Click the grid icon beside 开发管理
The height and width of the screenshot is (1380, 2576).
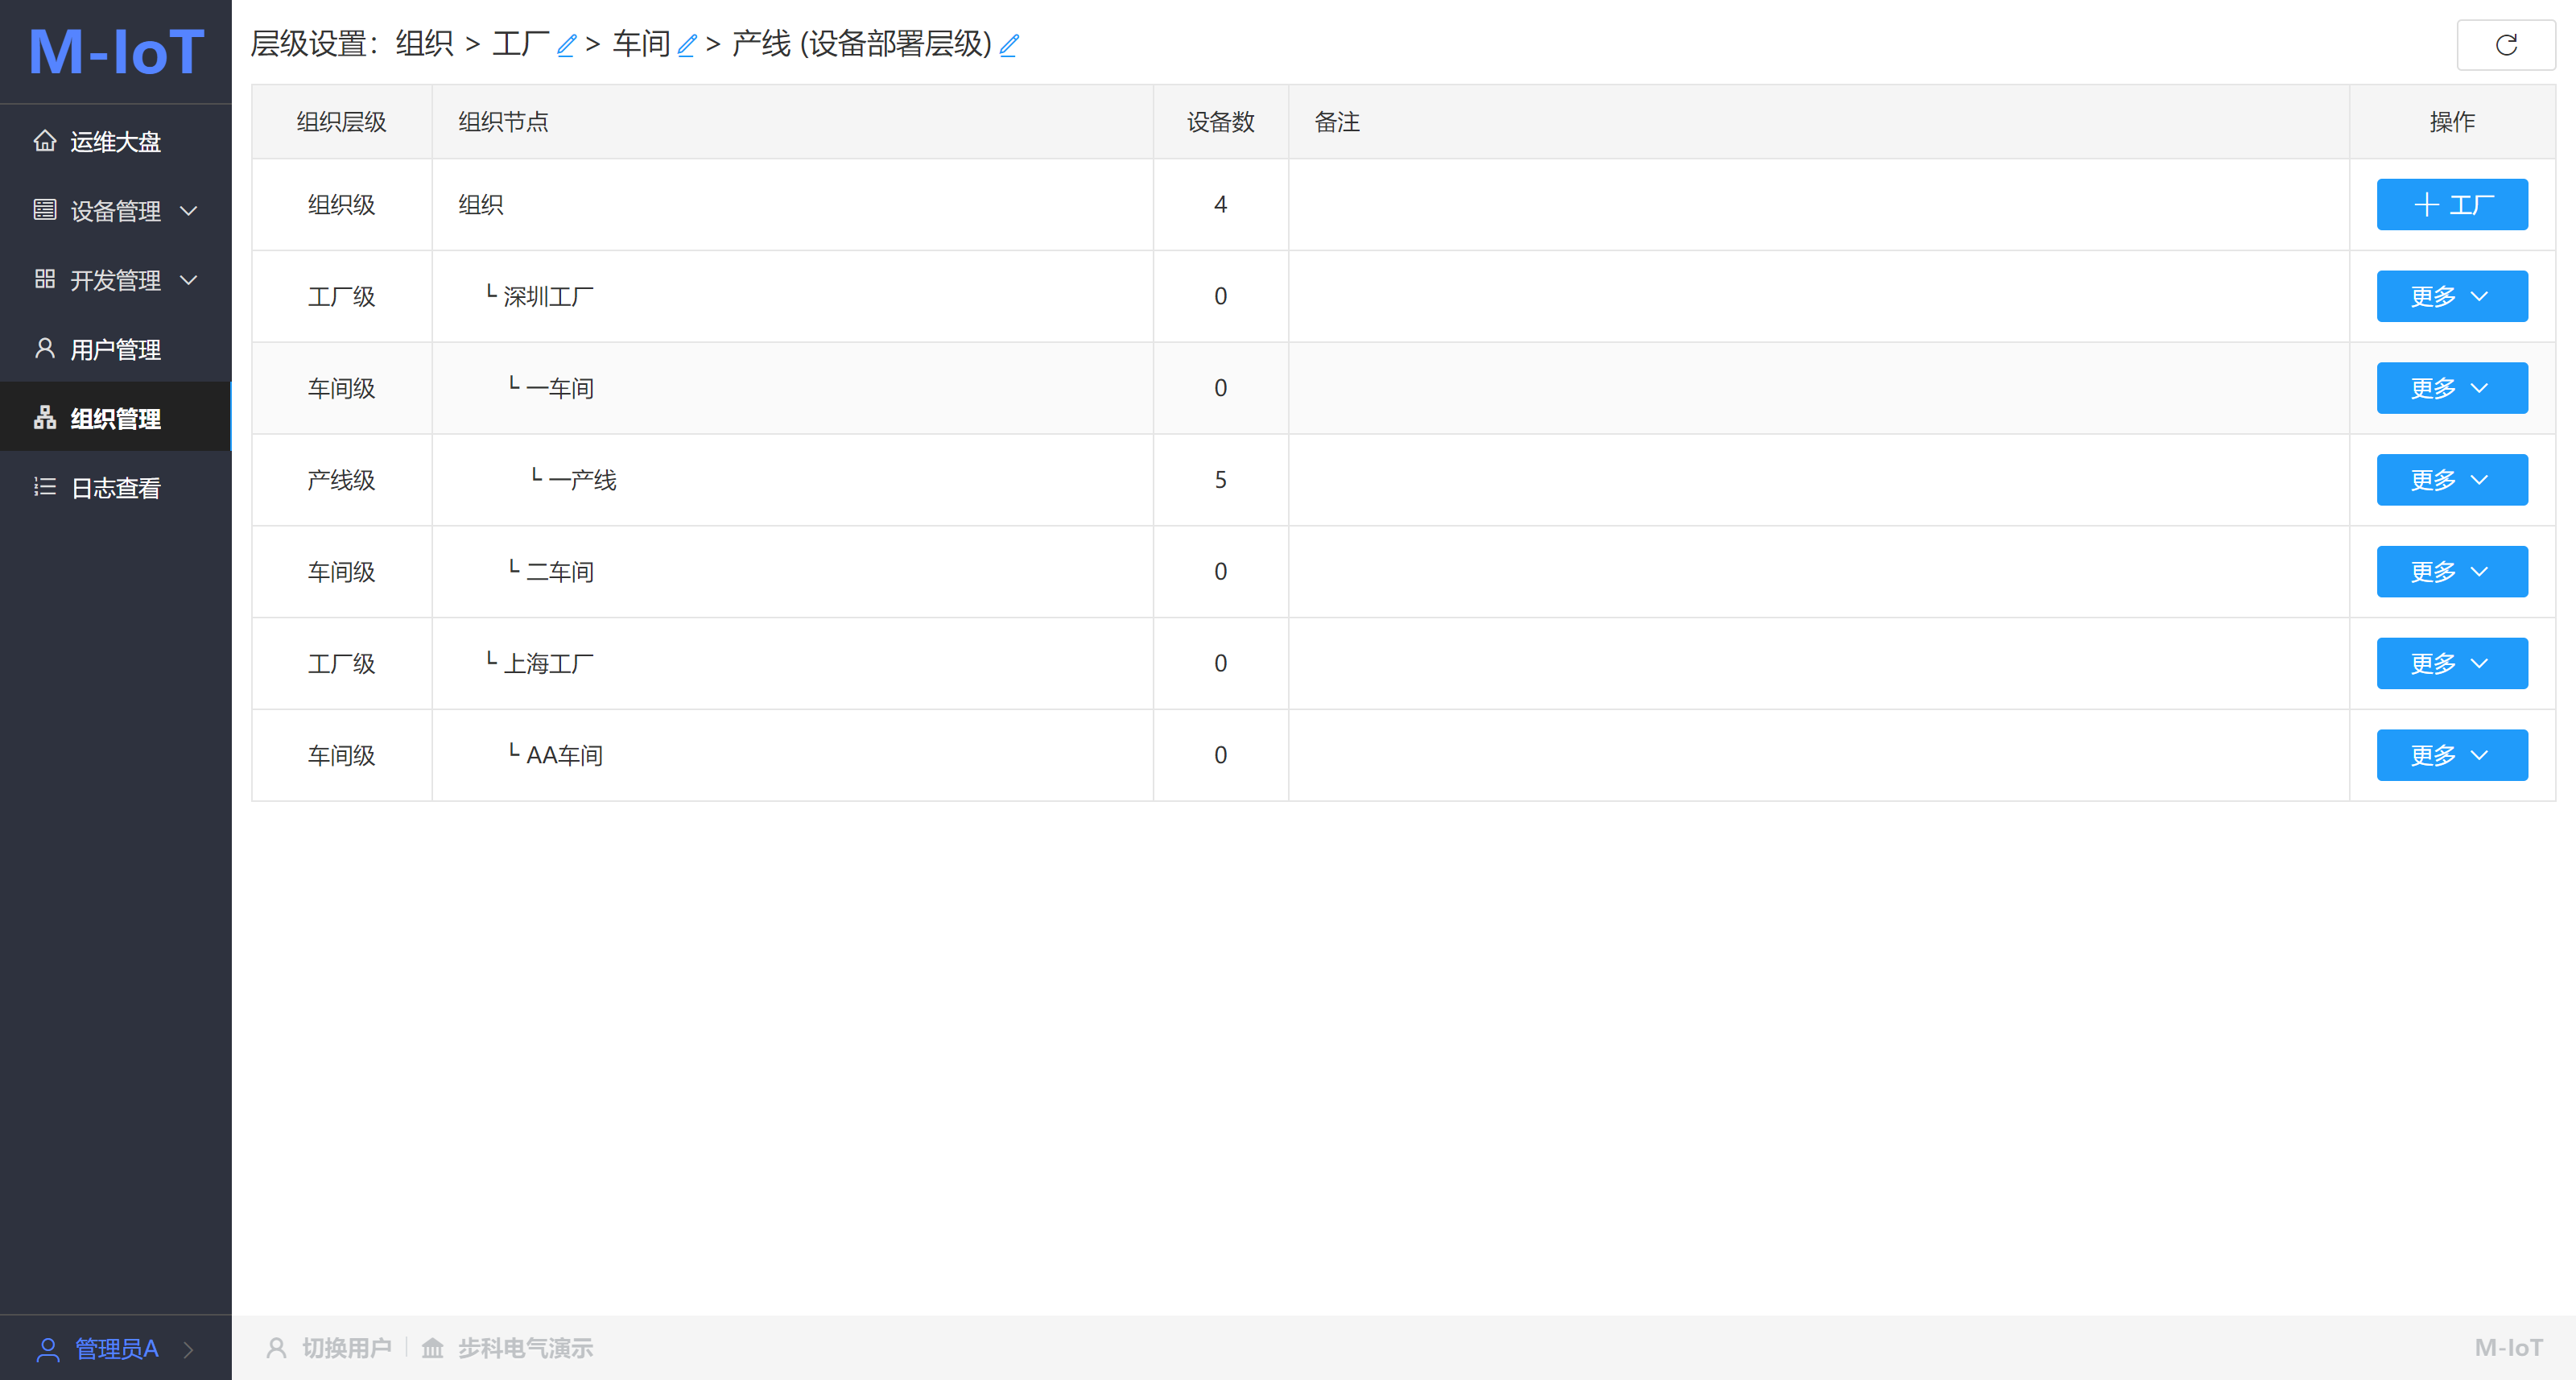click(x=45, y=279)
